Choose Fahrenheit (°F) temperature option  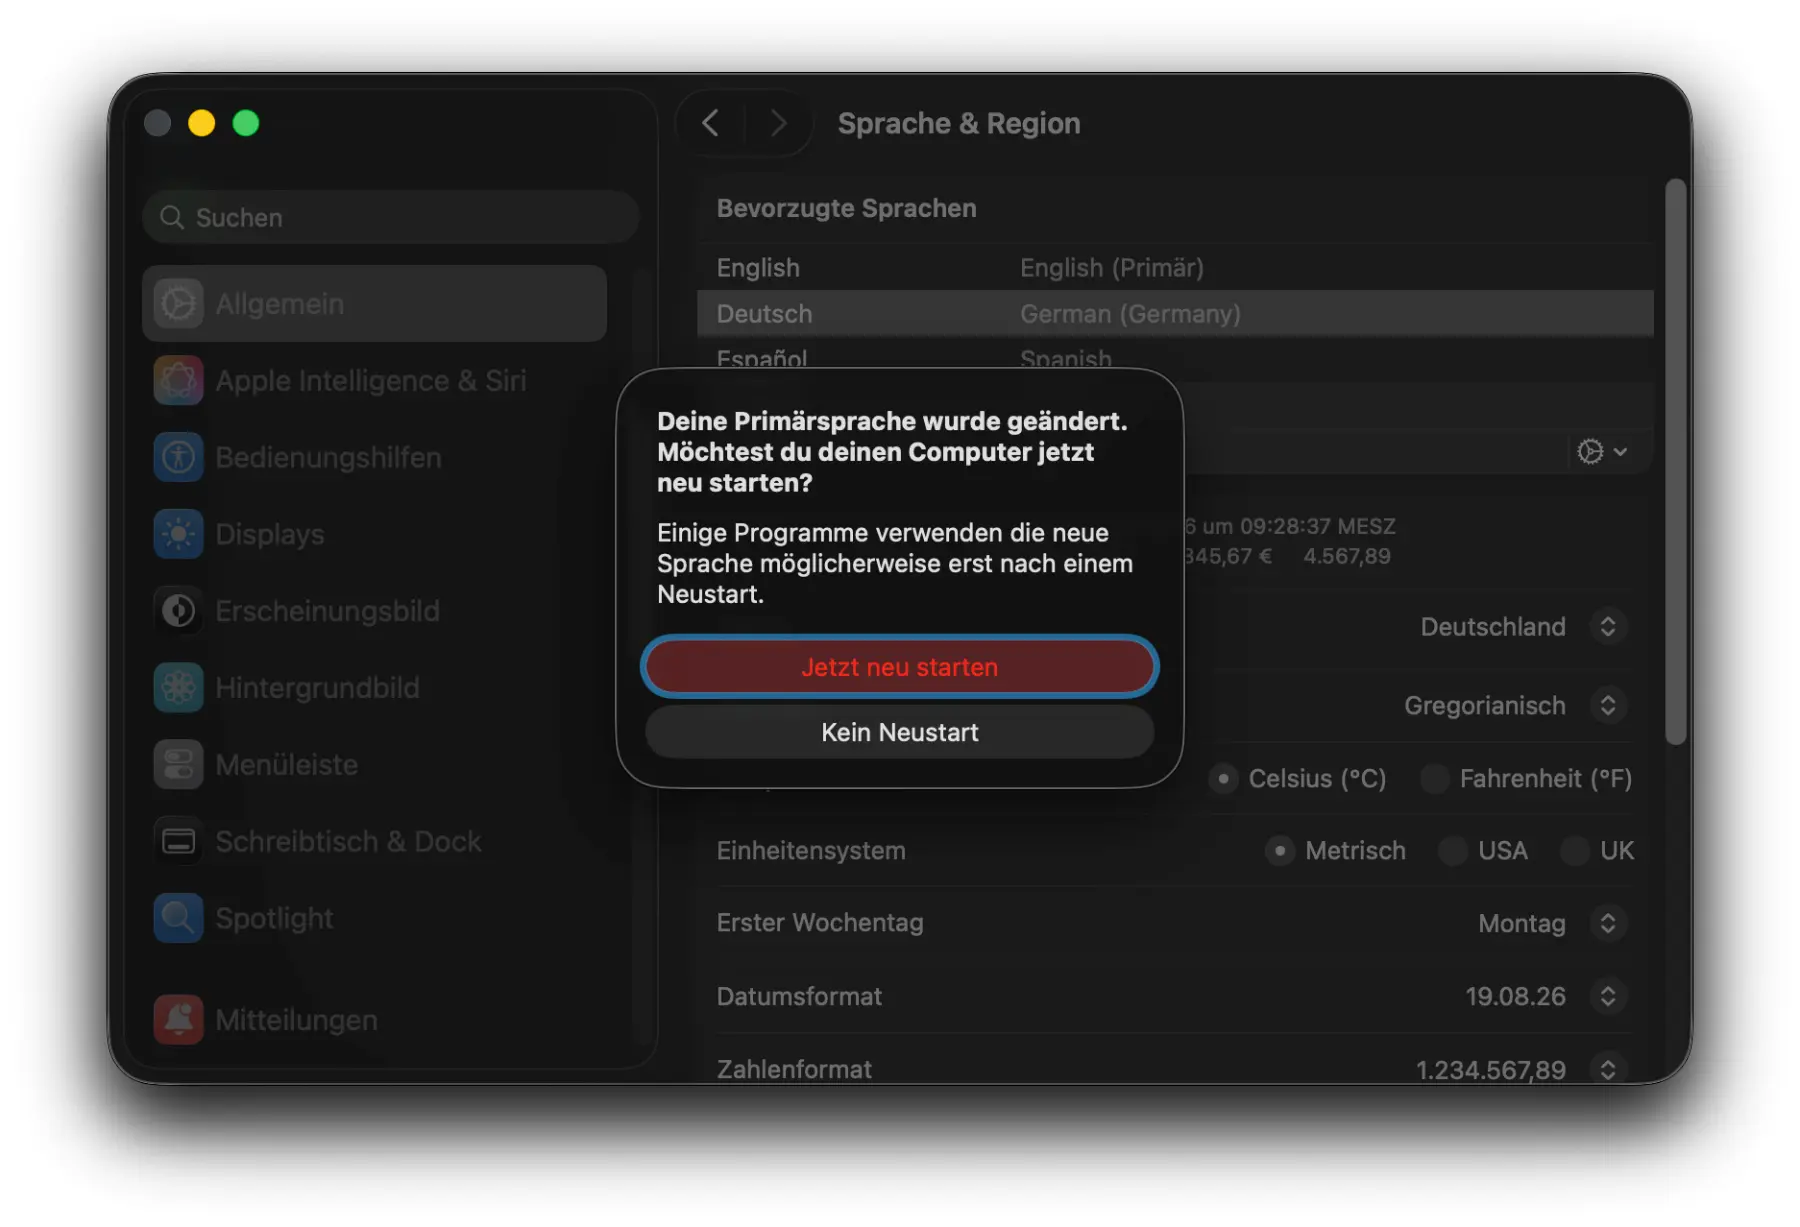(1435, 779)
